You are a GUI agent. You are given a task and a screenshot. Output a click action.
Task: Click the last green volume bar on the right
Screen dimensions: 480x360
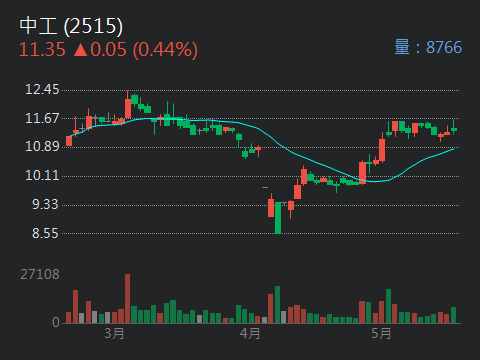click(453, 315)
